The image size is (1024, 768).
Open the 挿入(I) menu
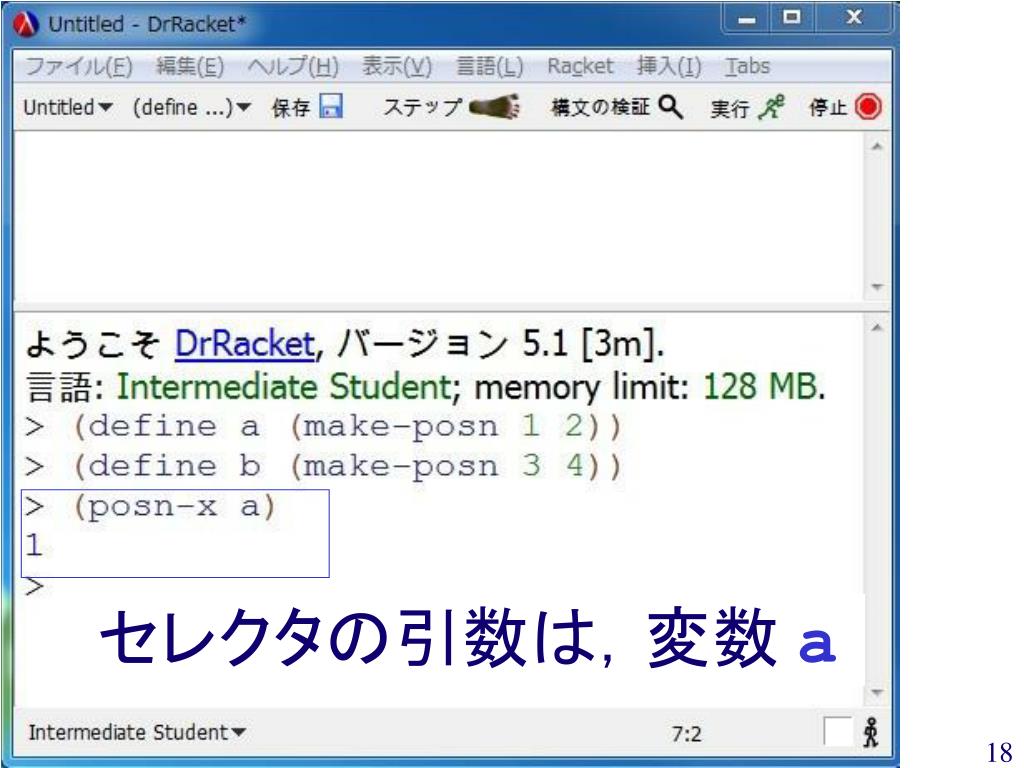click(x=669, y=66)
